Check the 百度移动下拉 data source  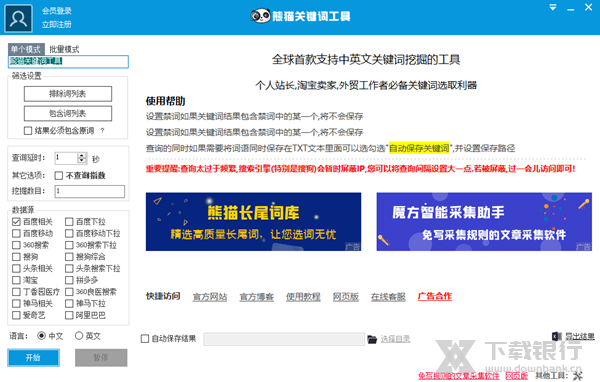pos(69,233)
